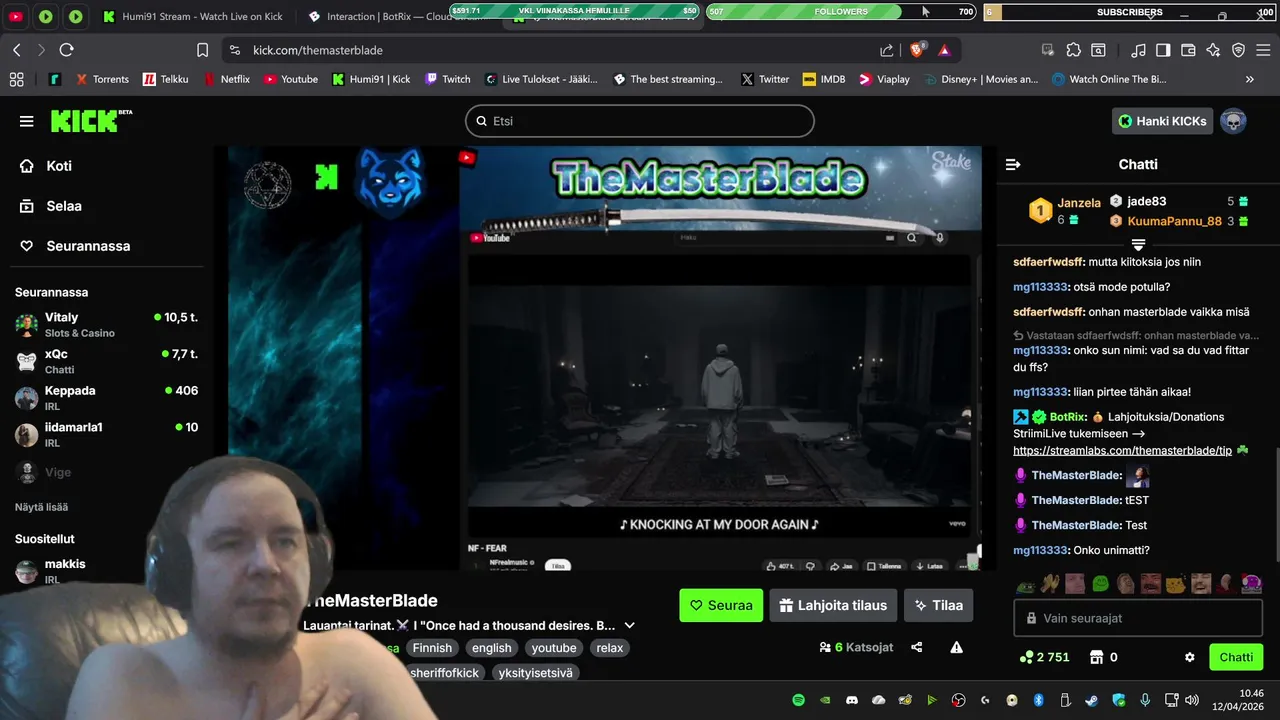Go back to previous page
The height and width of the screenshot is (720, 1280).
[x=17, y=50]
